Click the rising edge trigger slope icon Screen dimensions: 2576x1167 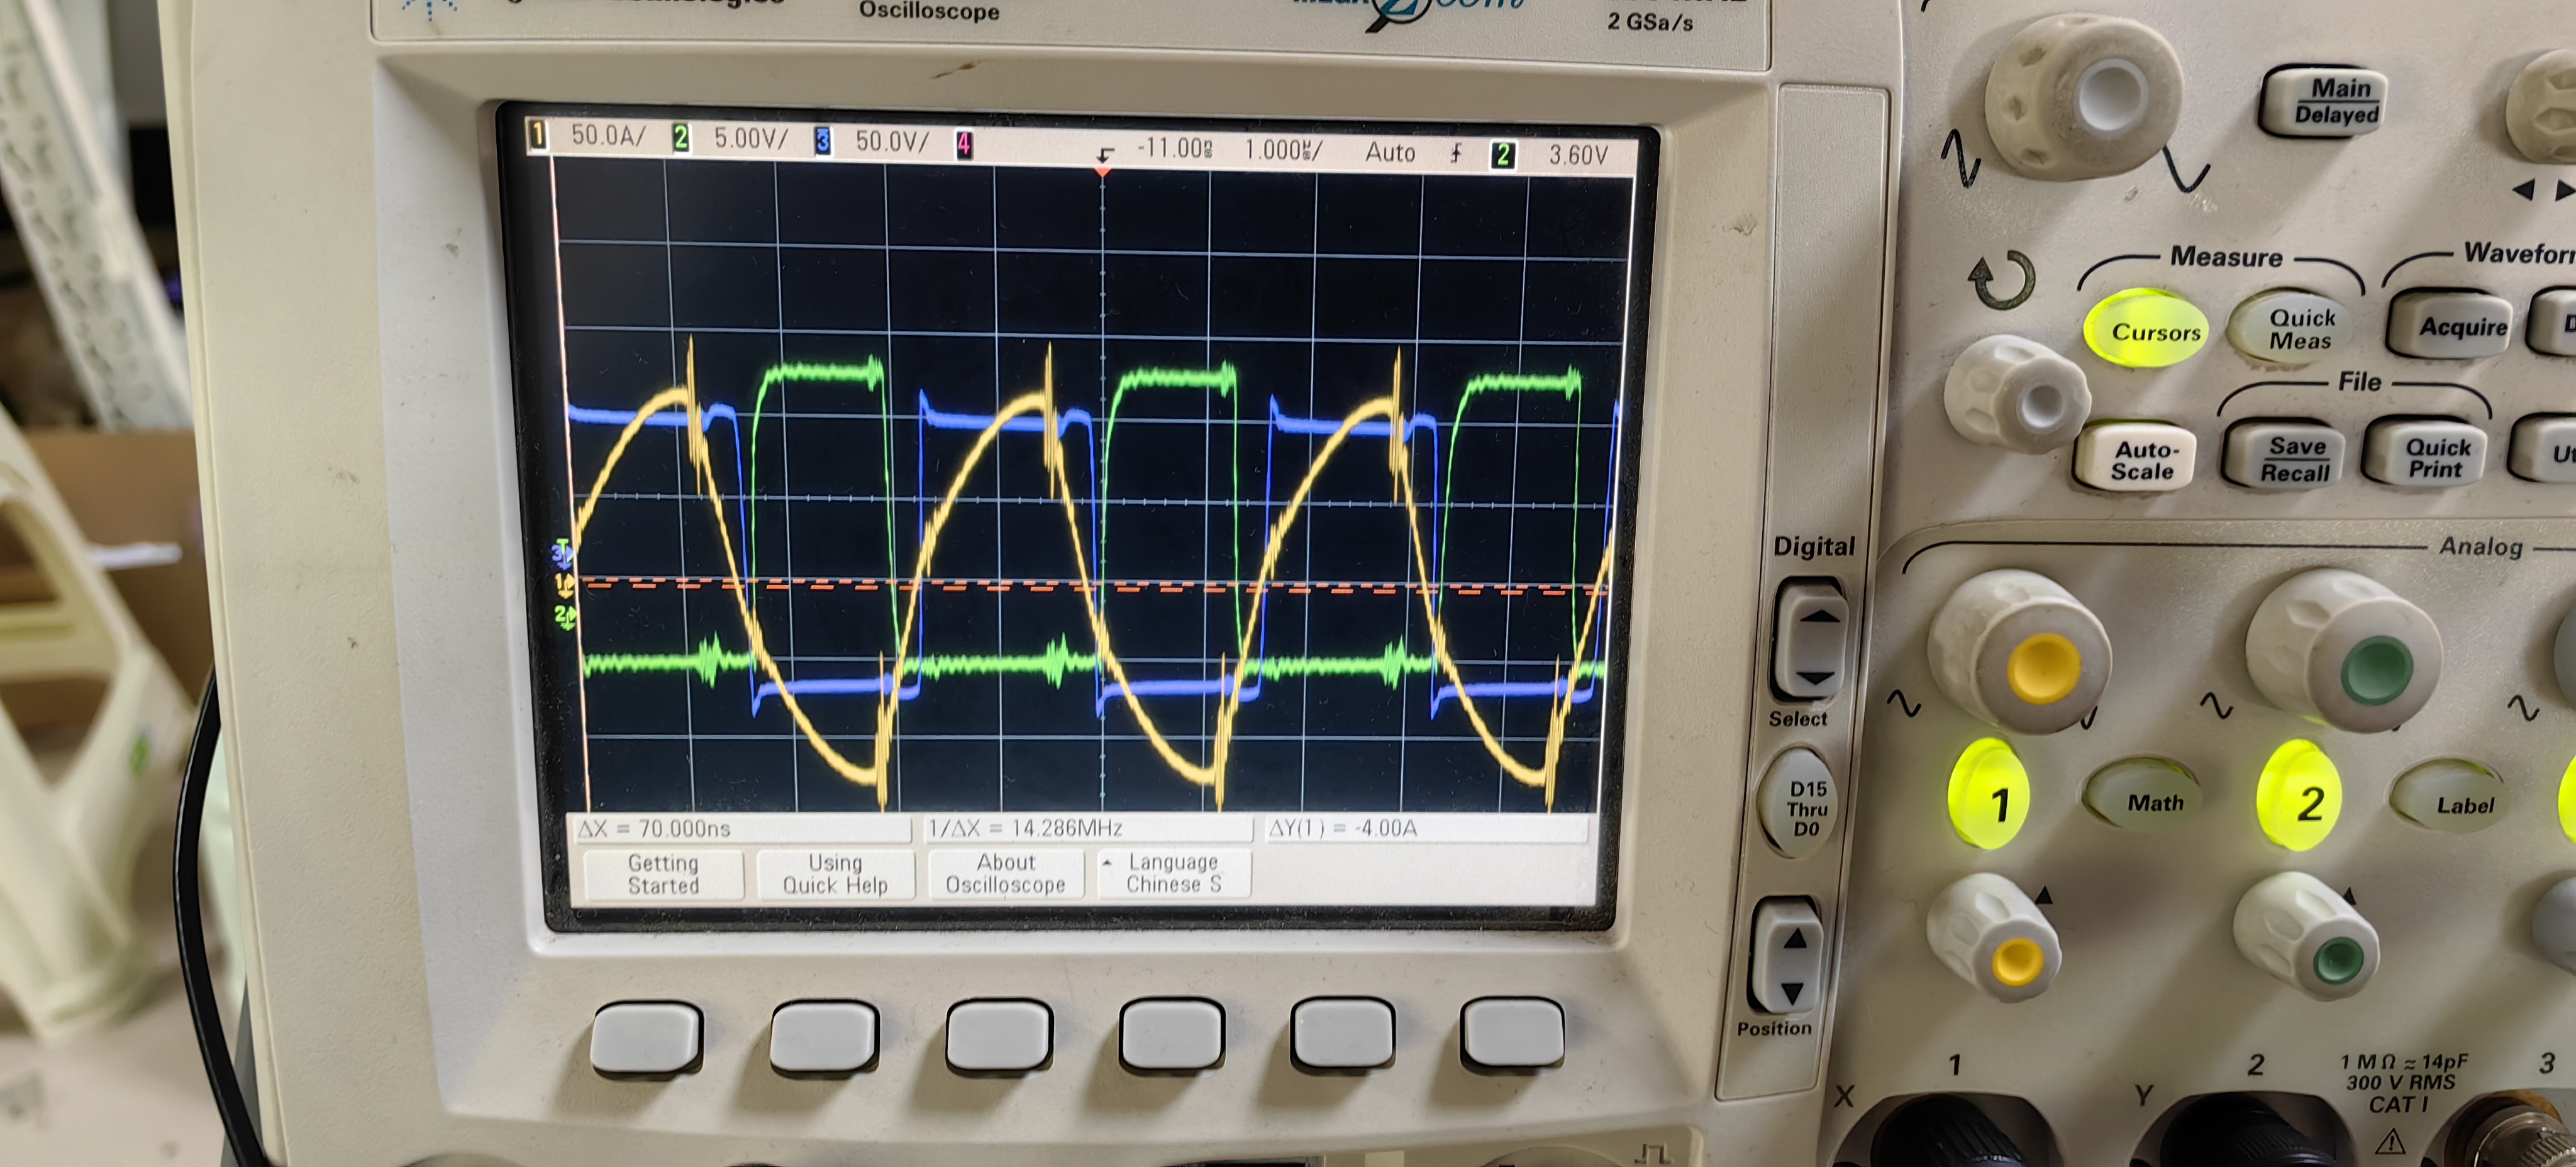pos(1456,153)
